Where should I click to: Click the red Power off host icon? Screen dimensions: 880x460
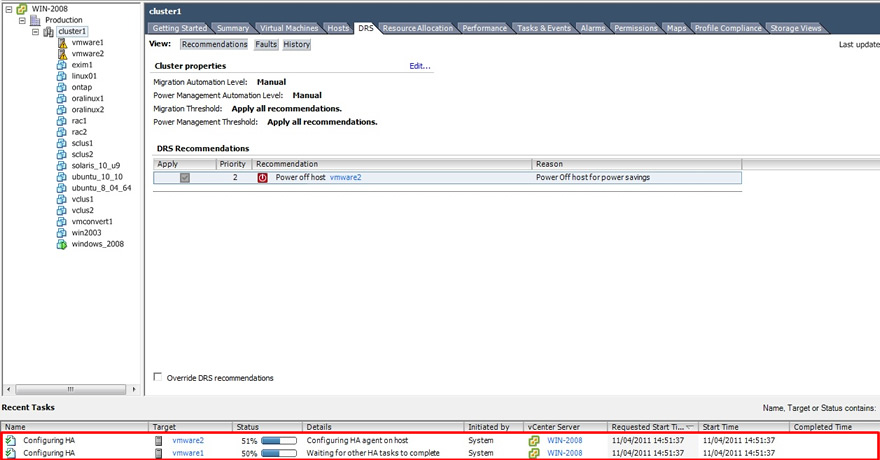[x=263, y=177]
